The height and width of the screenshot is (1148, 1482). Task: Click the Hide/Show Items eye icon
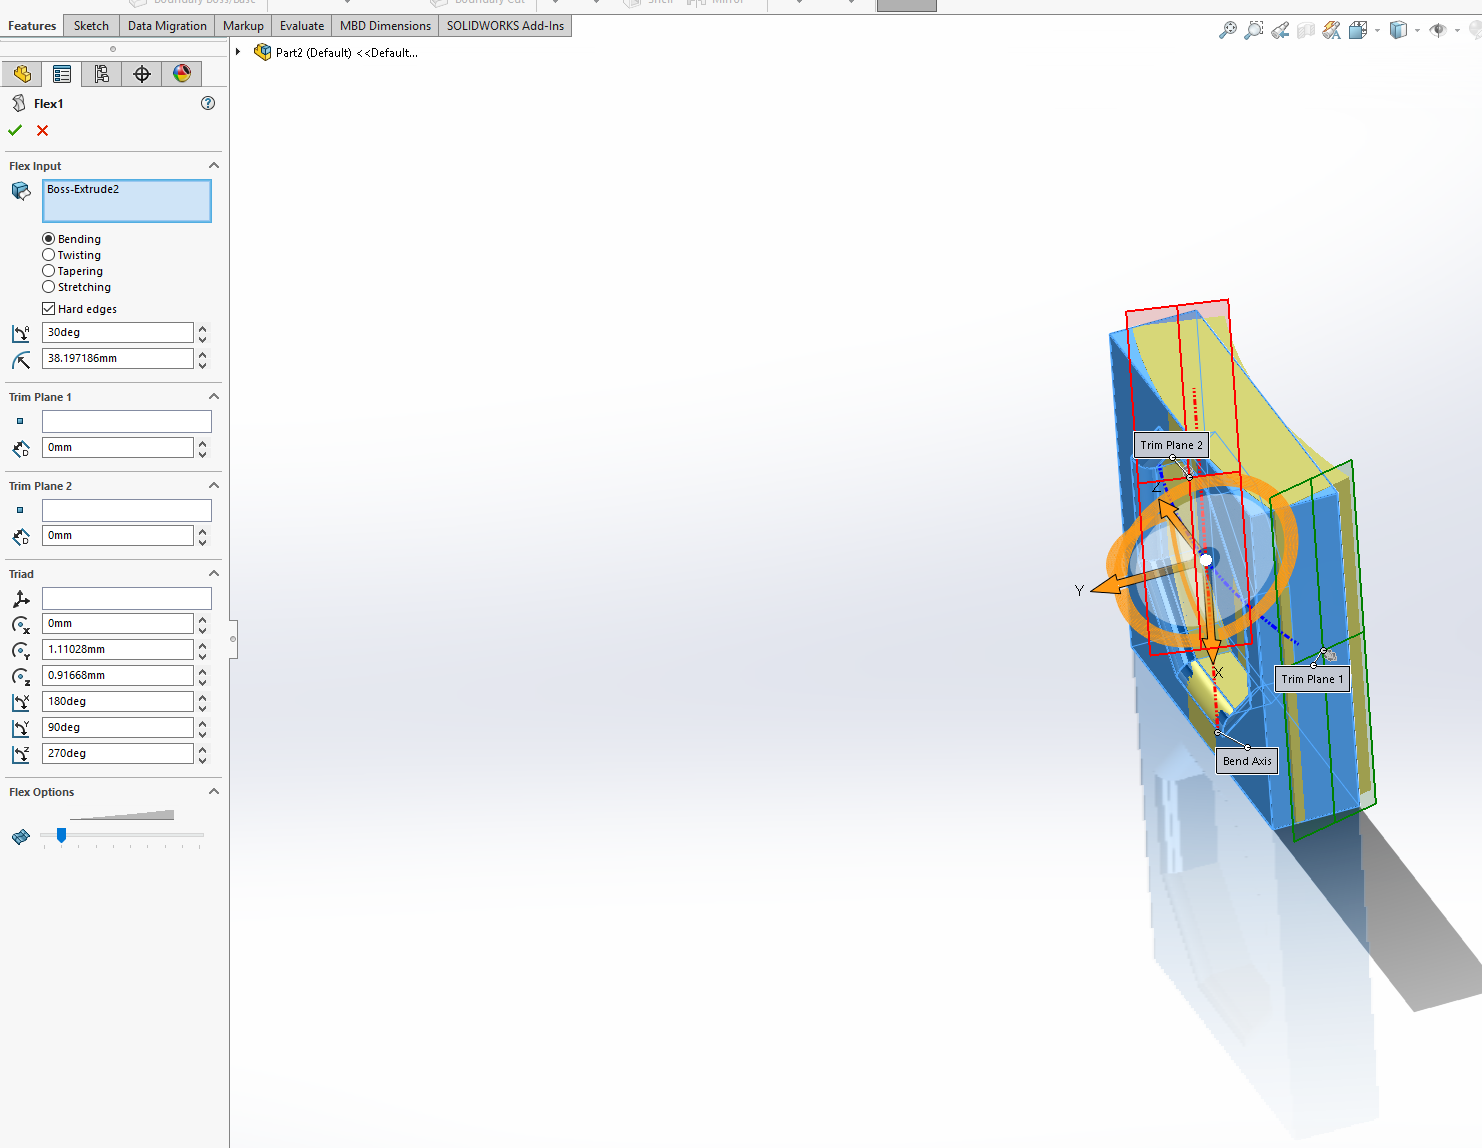pos(1438,30)
